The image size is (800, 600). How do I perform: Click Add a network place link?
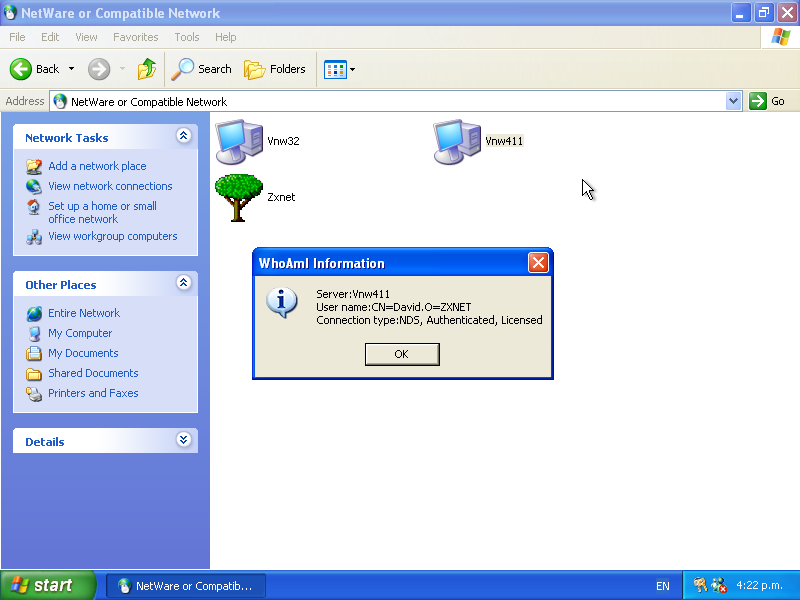pyautogui.click(x=97, y=166)
